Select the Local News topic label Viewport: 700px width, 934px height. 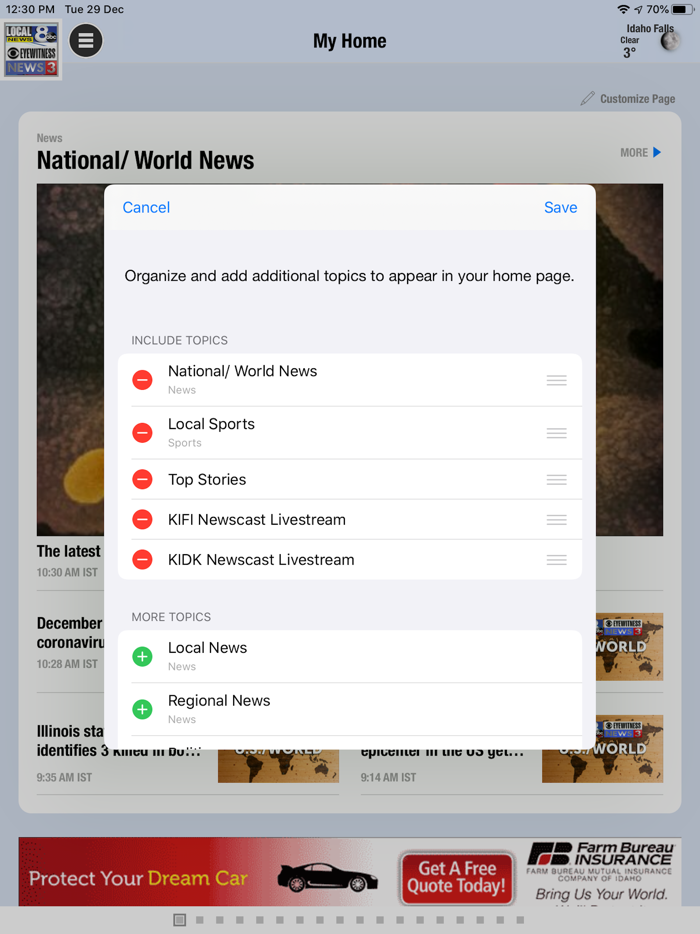pyautogui.click(x=207, y=647)
